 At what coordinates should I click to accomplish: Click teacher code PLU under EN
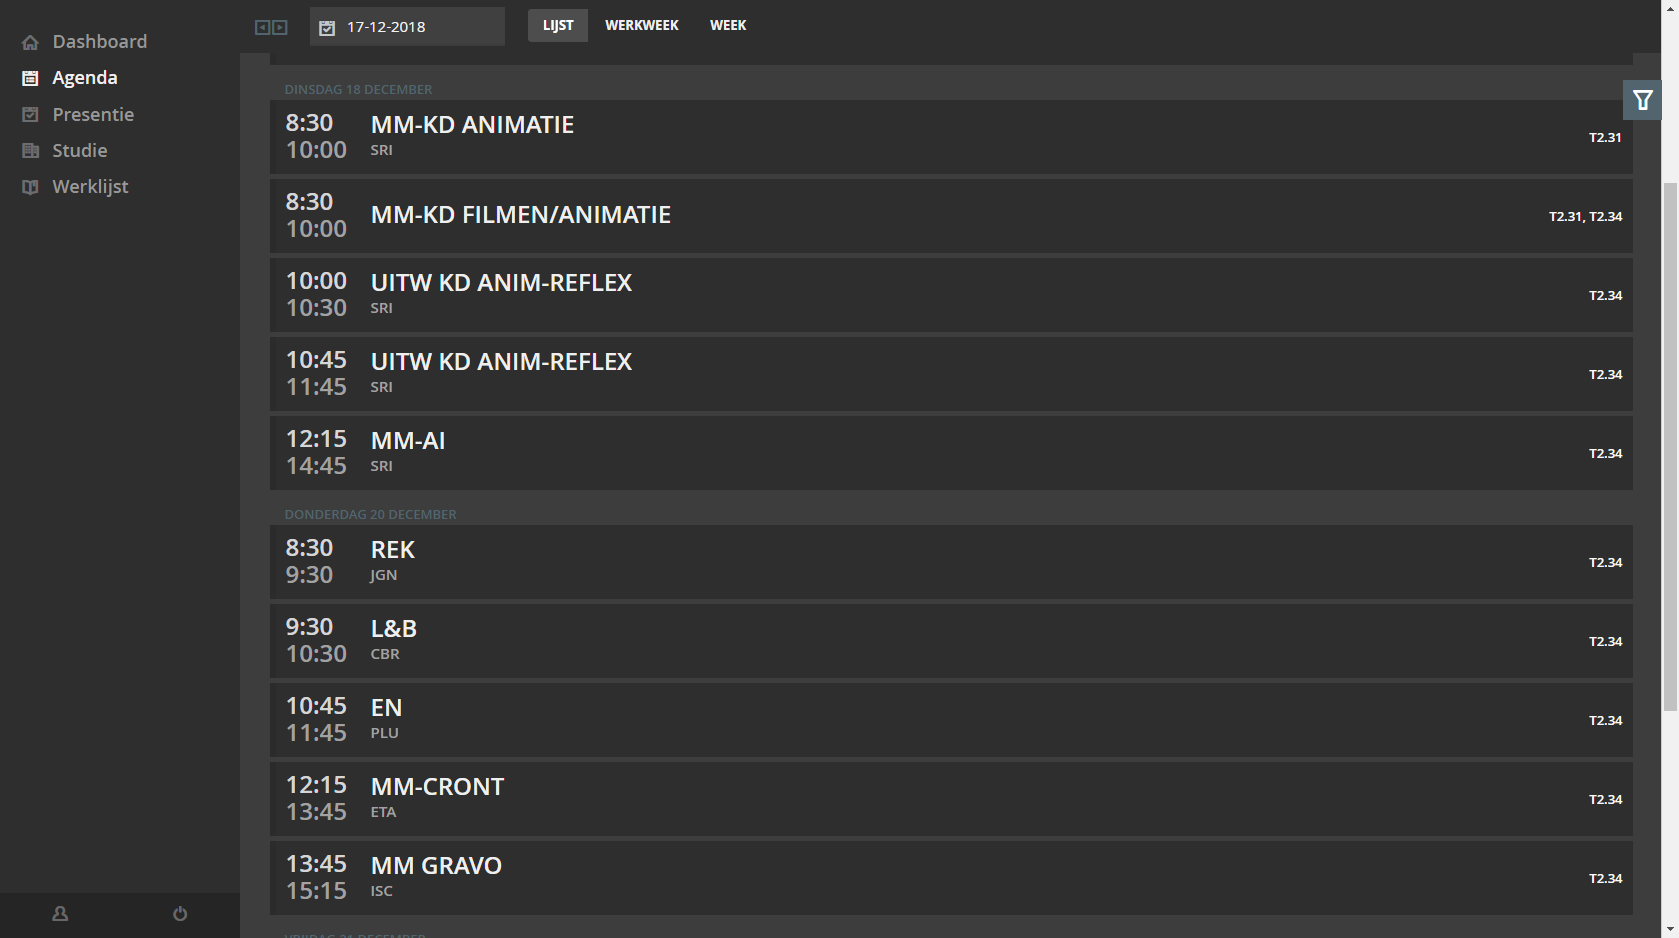(x=384, y=733)
